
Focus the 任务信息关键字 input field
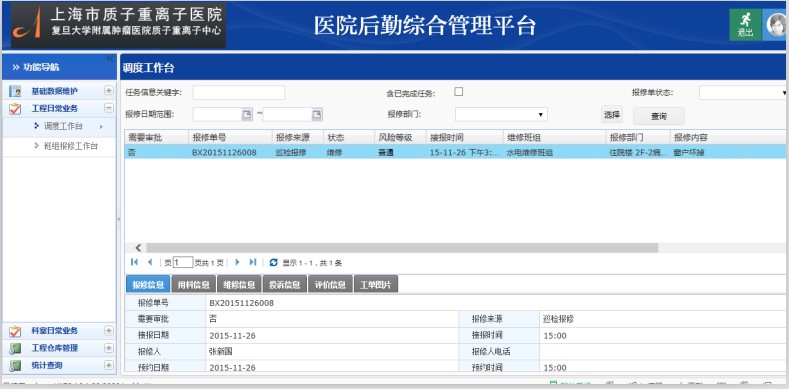click(239, 93)
